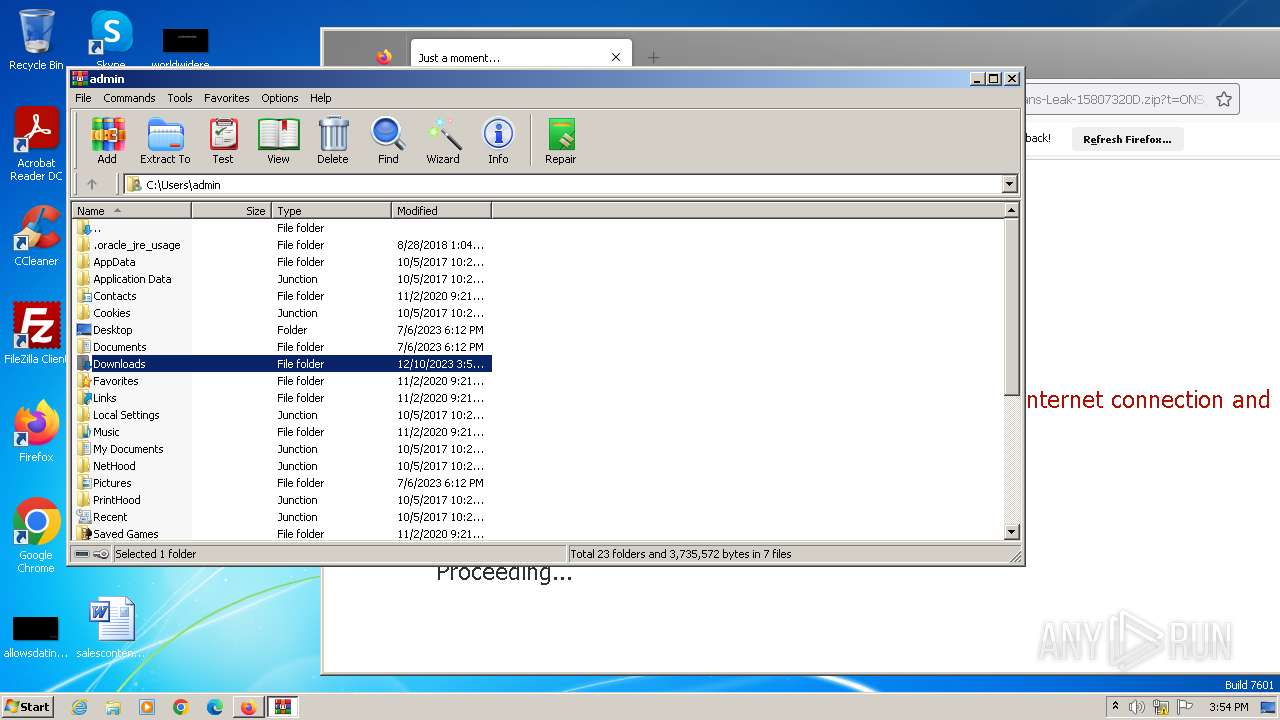The height and width of the screenshot is (720, 1280).
Task: Open Firefox desktop shortcut
Action: [x=36, y=432]
